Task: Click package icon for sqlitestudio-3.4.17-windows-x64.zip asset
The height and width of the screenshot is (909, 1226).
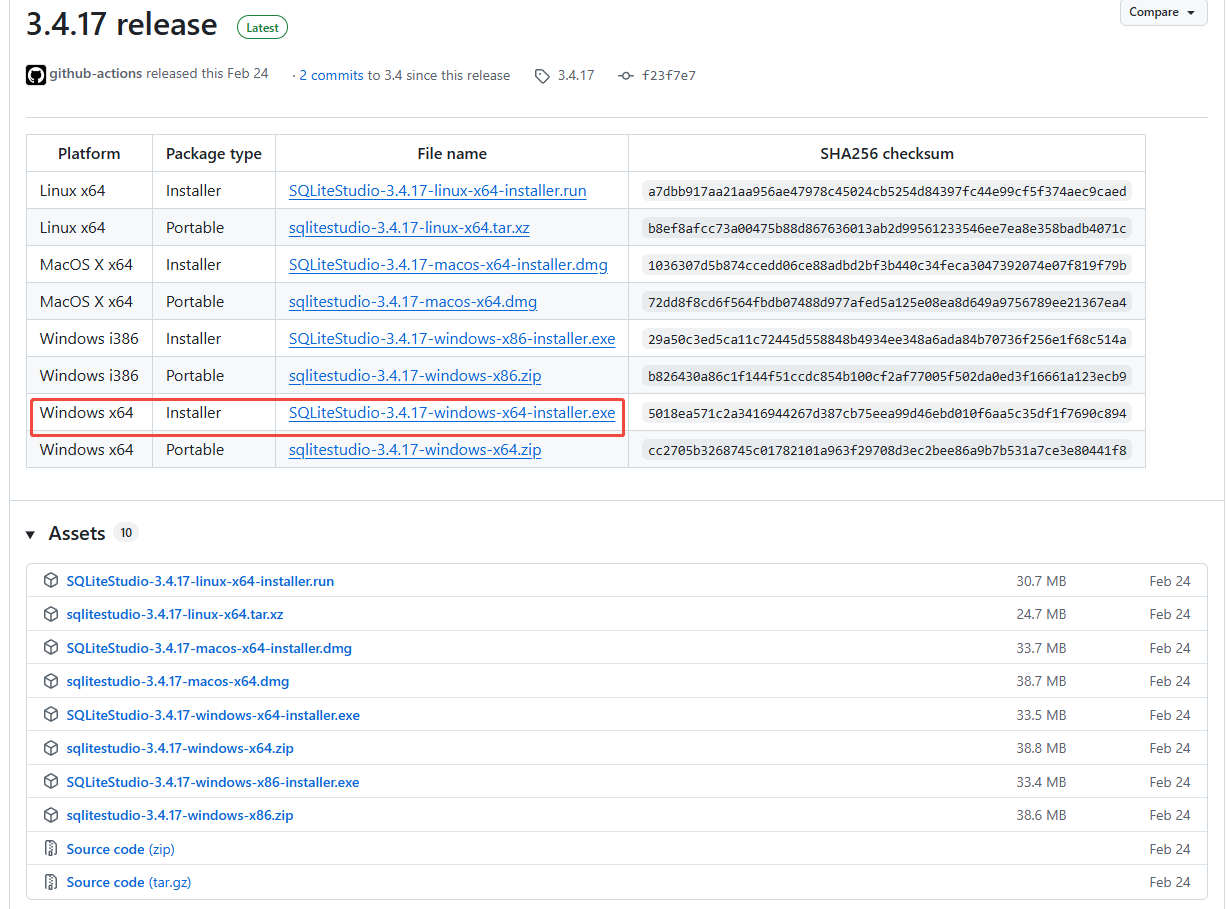Action: click(51, 748)
